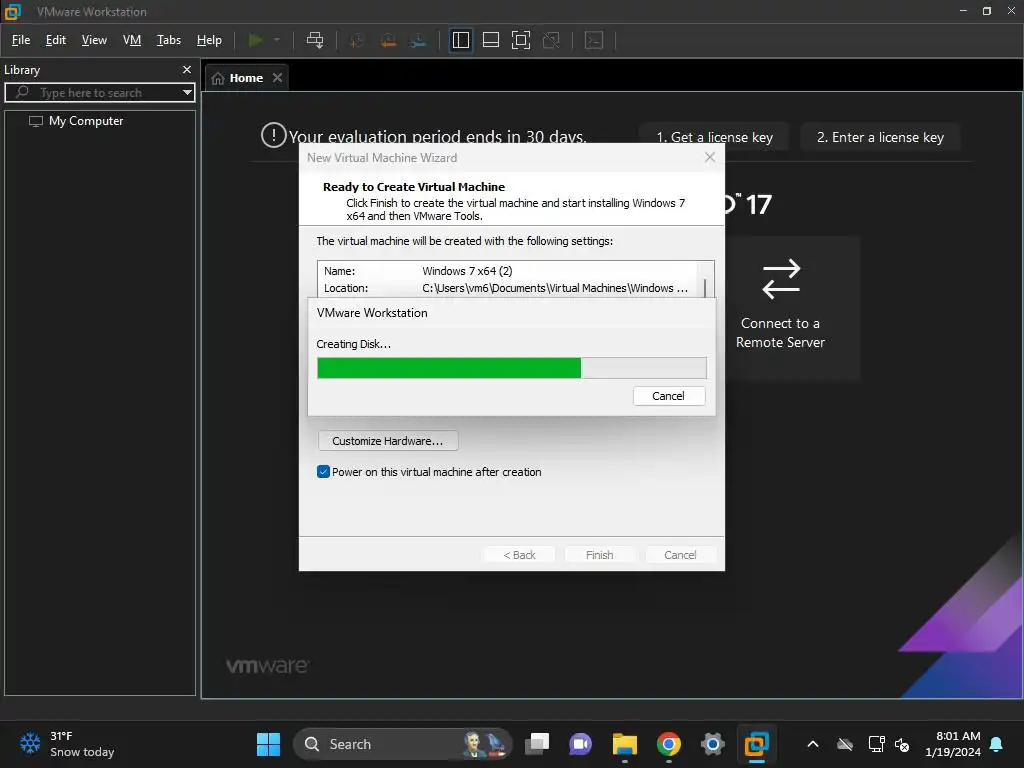Open Task View from the taskbar

tap(537, 744)
